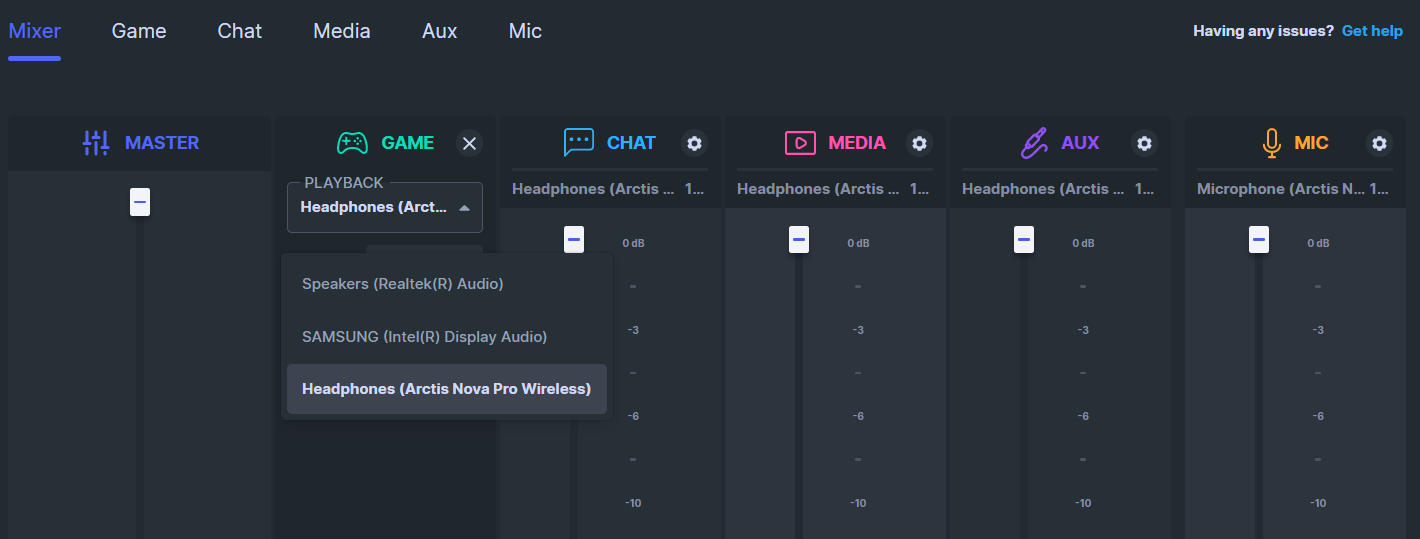Open Media channel settings gear
The width and height of the screenshot is (1420, 539).
click(919, 143)
